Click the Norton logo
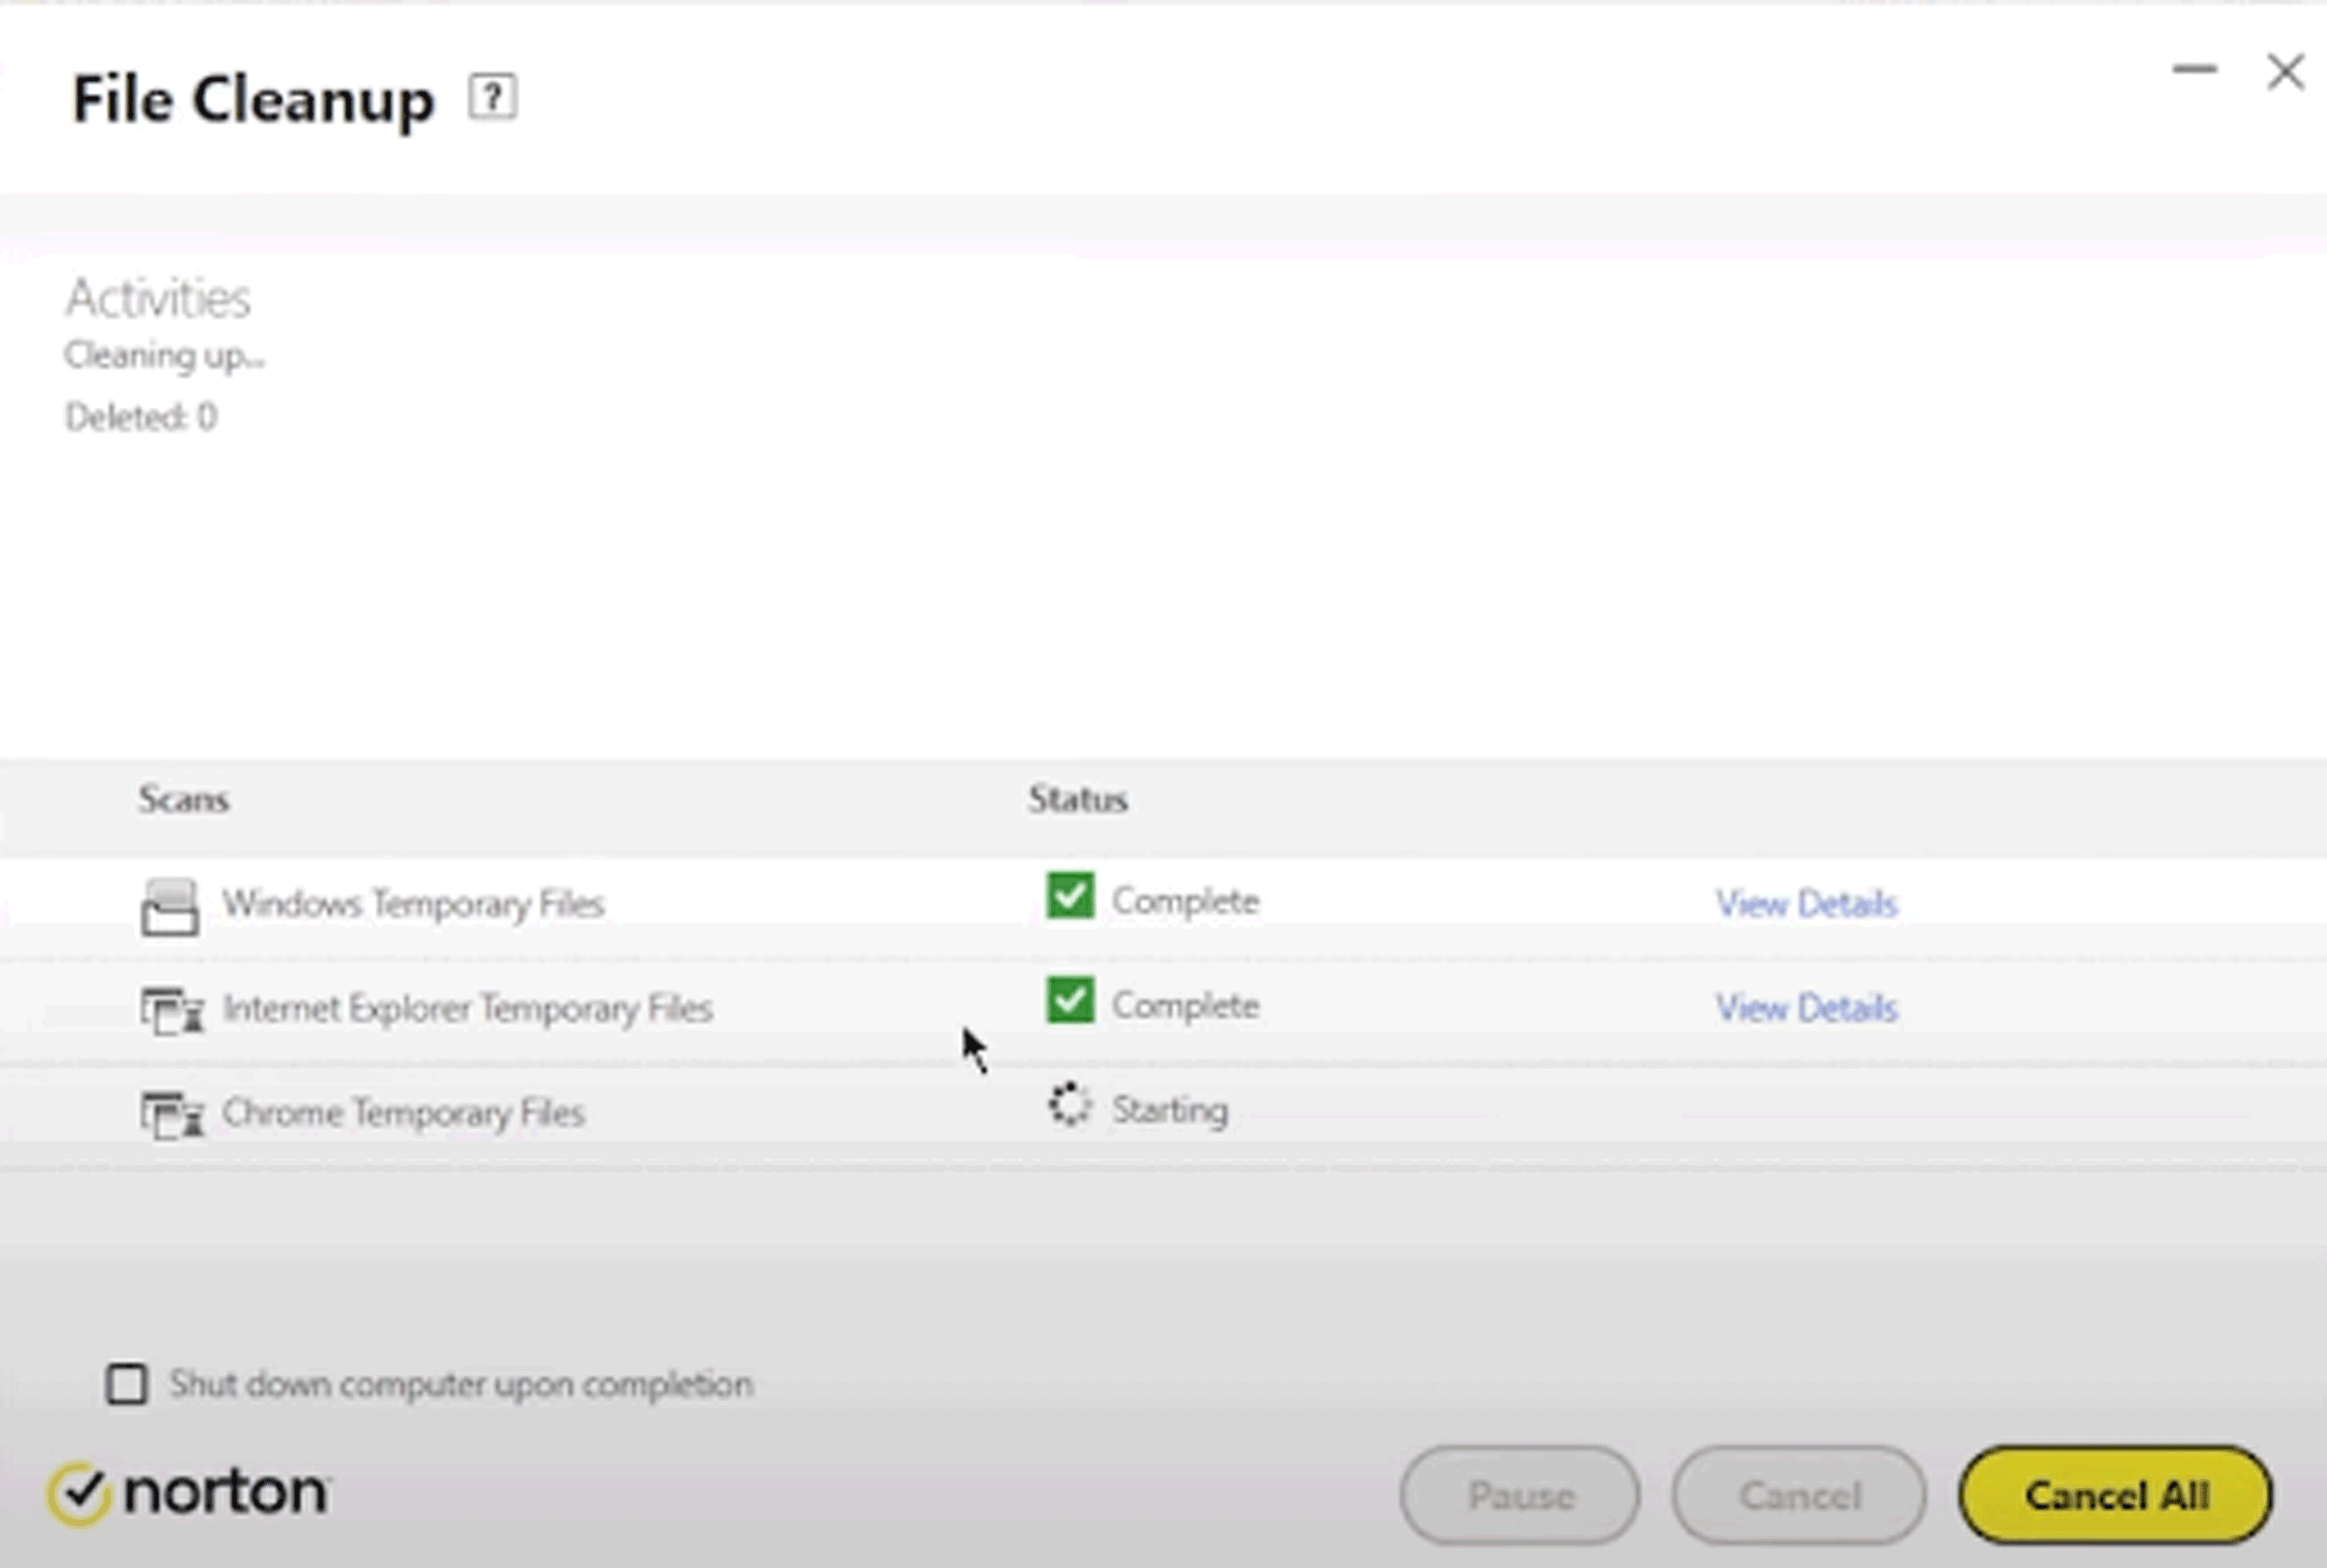Image resolution: width=2327 pixels, height=1568 pixels. [188, 1494]
